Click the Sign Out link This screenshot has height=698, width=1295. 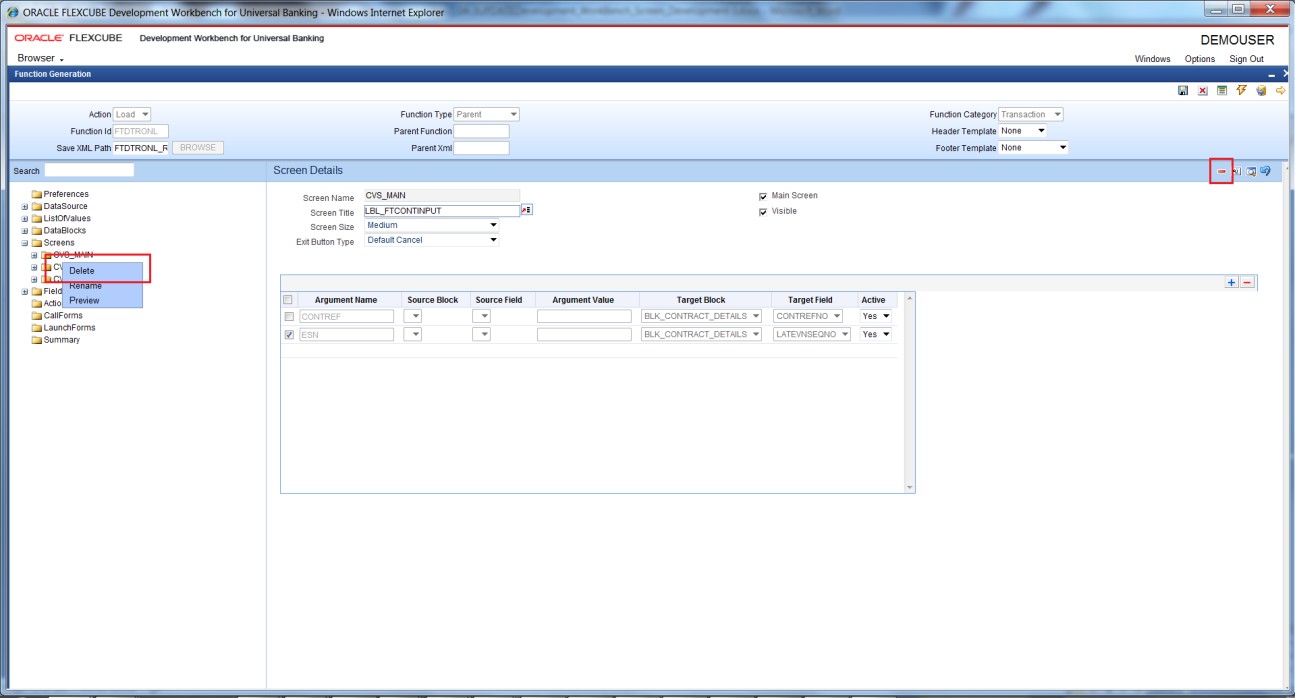(x=1246, y=59)
